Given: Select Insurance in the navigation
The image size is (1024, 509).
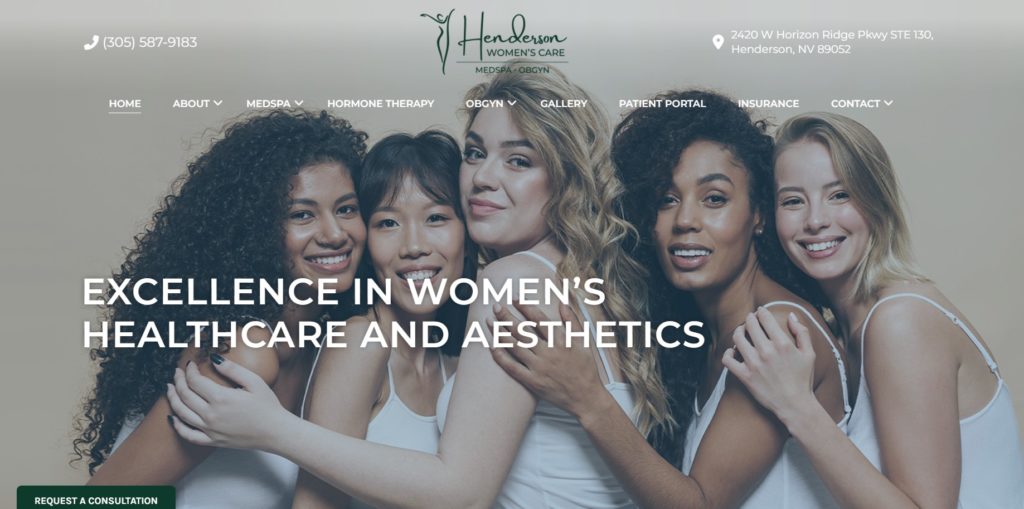Looking at the screenshot, I should click(768, 103).
